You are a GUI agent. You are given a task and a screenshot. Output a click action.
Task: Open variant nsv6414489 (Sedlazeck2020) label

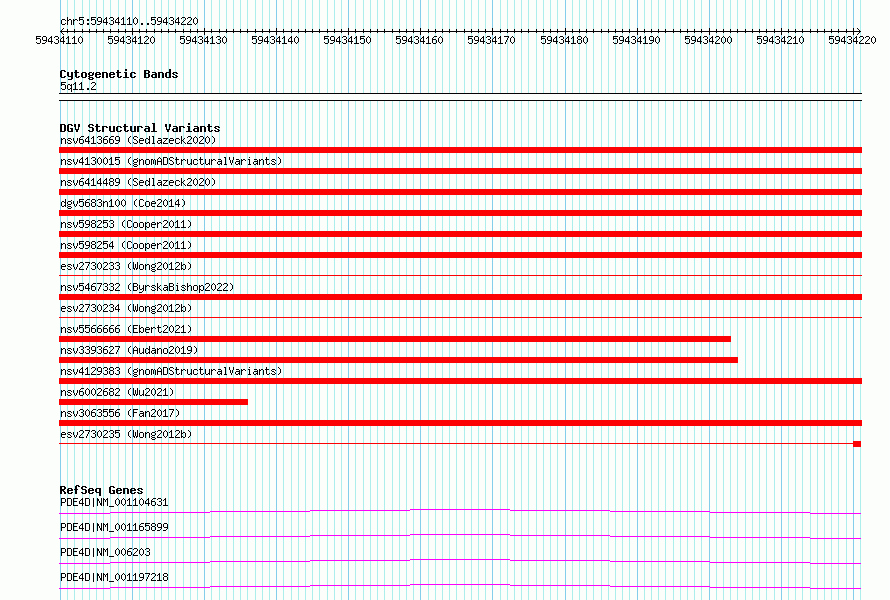coord(138,182)
